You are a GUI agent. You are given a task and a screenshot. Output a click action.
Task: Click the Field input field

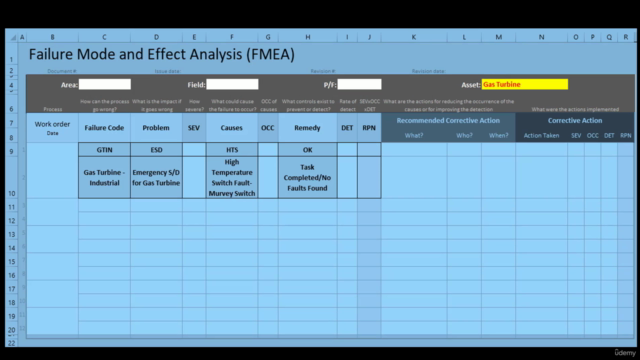(x=232, y=84)
